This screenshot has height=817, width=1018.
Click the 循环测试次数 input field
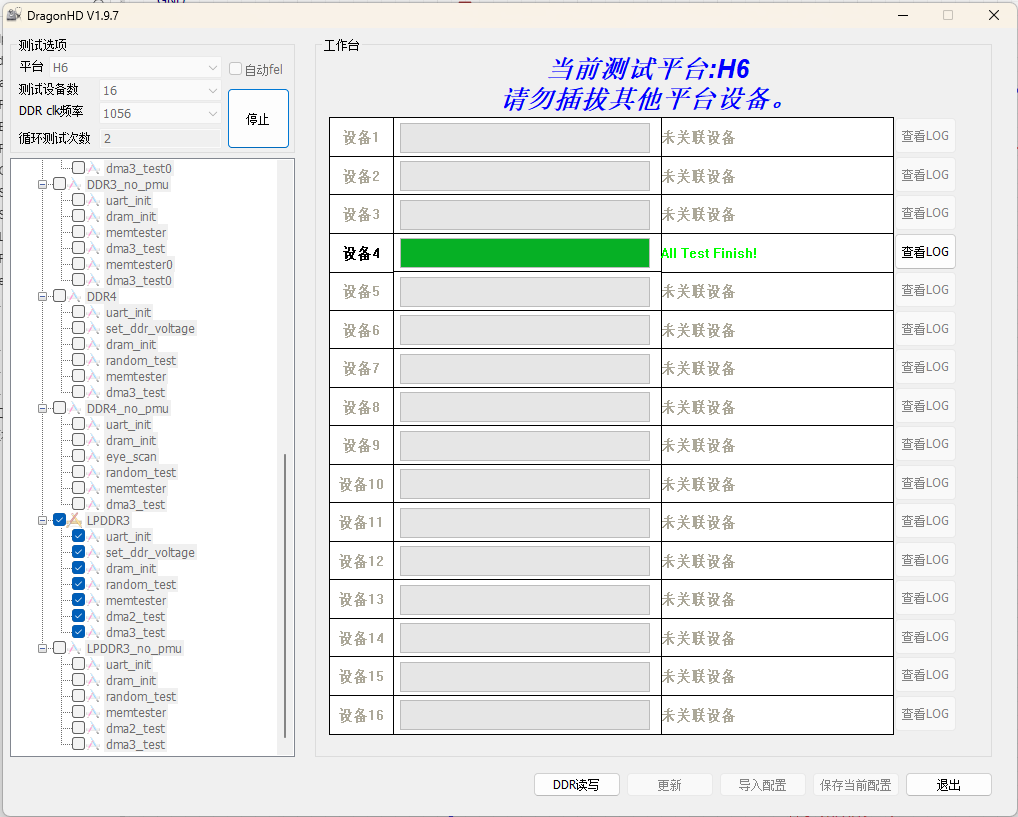159,138
